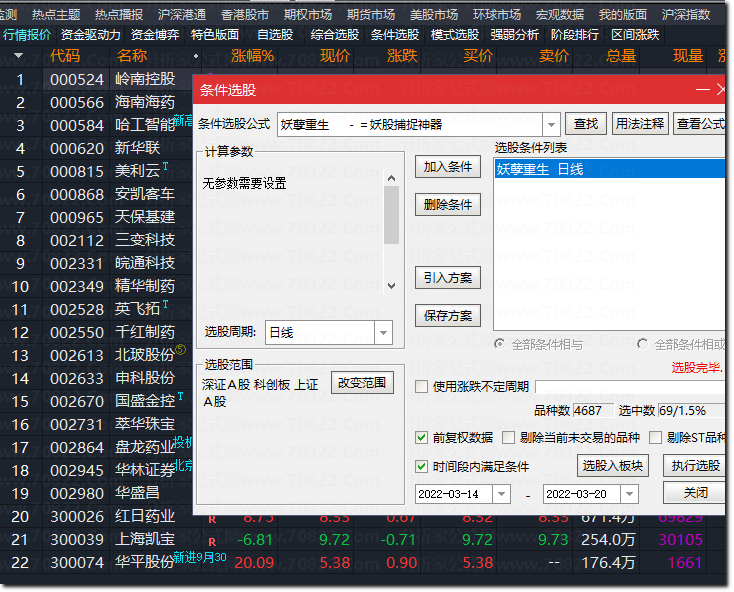Image resolution: width=734 pixels, height=592 pixels.
Task: Click 加入条件 to add the condition
Action: [x=448, y=167]
